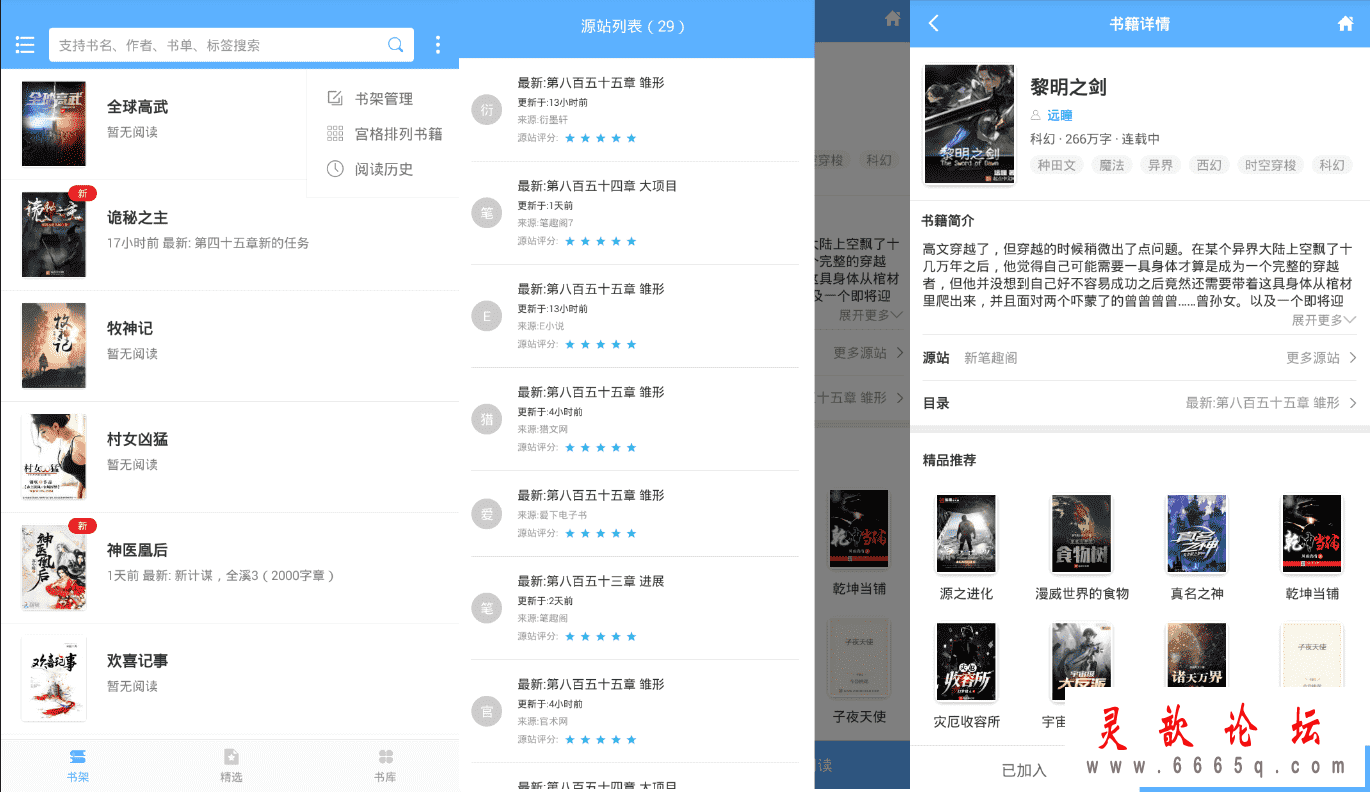
Task: Open 黎明之剑 cover image
Action: tap(969, 125)
